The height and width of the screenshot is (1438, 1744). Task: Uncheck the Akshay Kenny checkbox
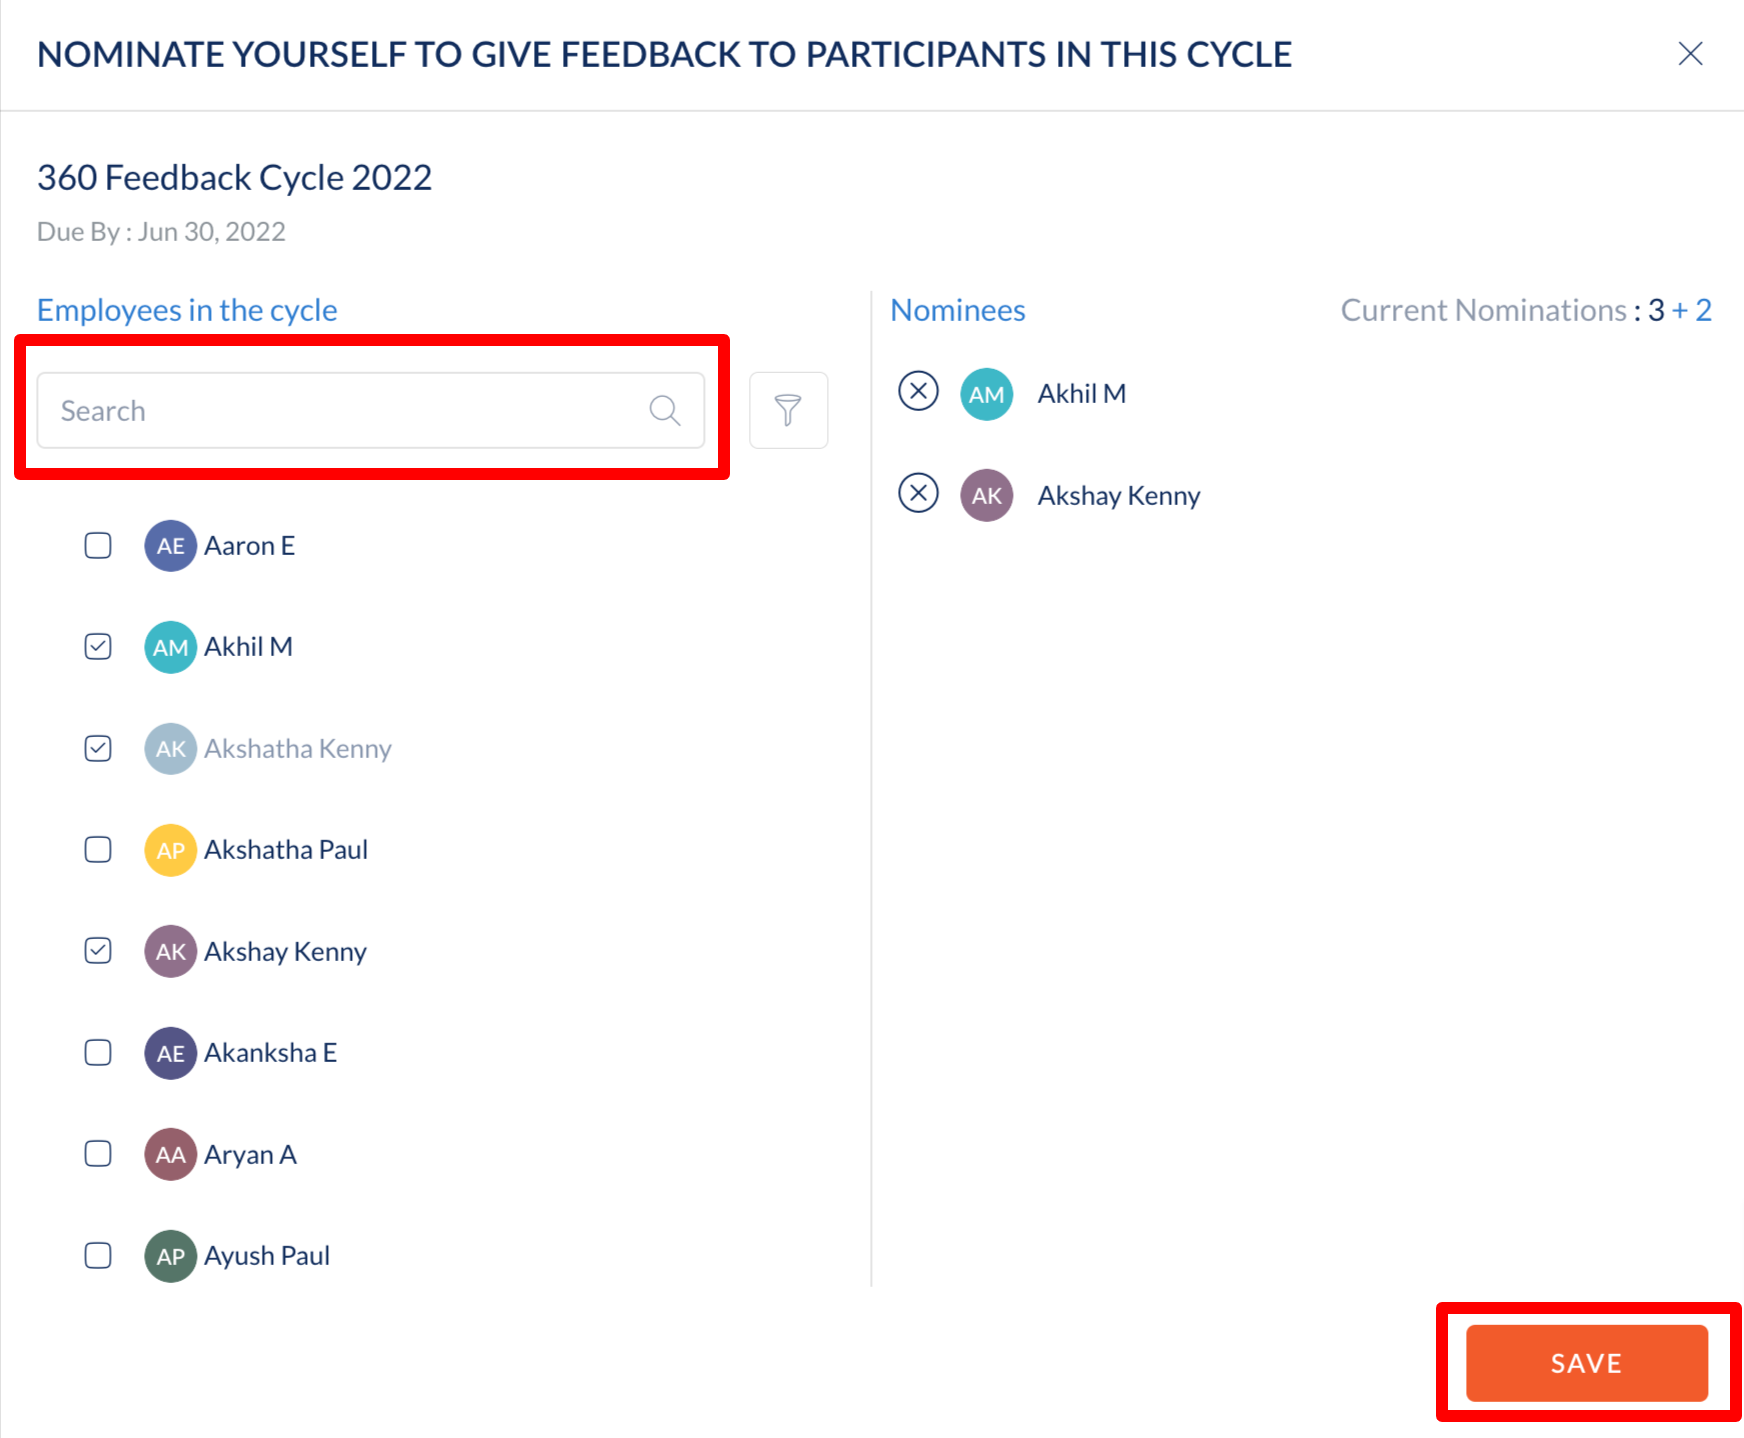click(x=98, y=951)
